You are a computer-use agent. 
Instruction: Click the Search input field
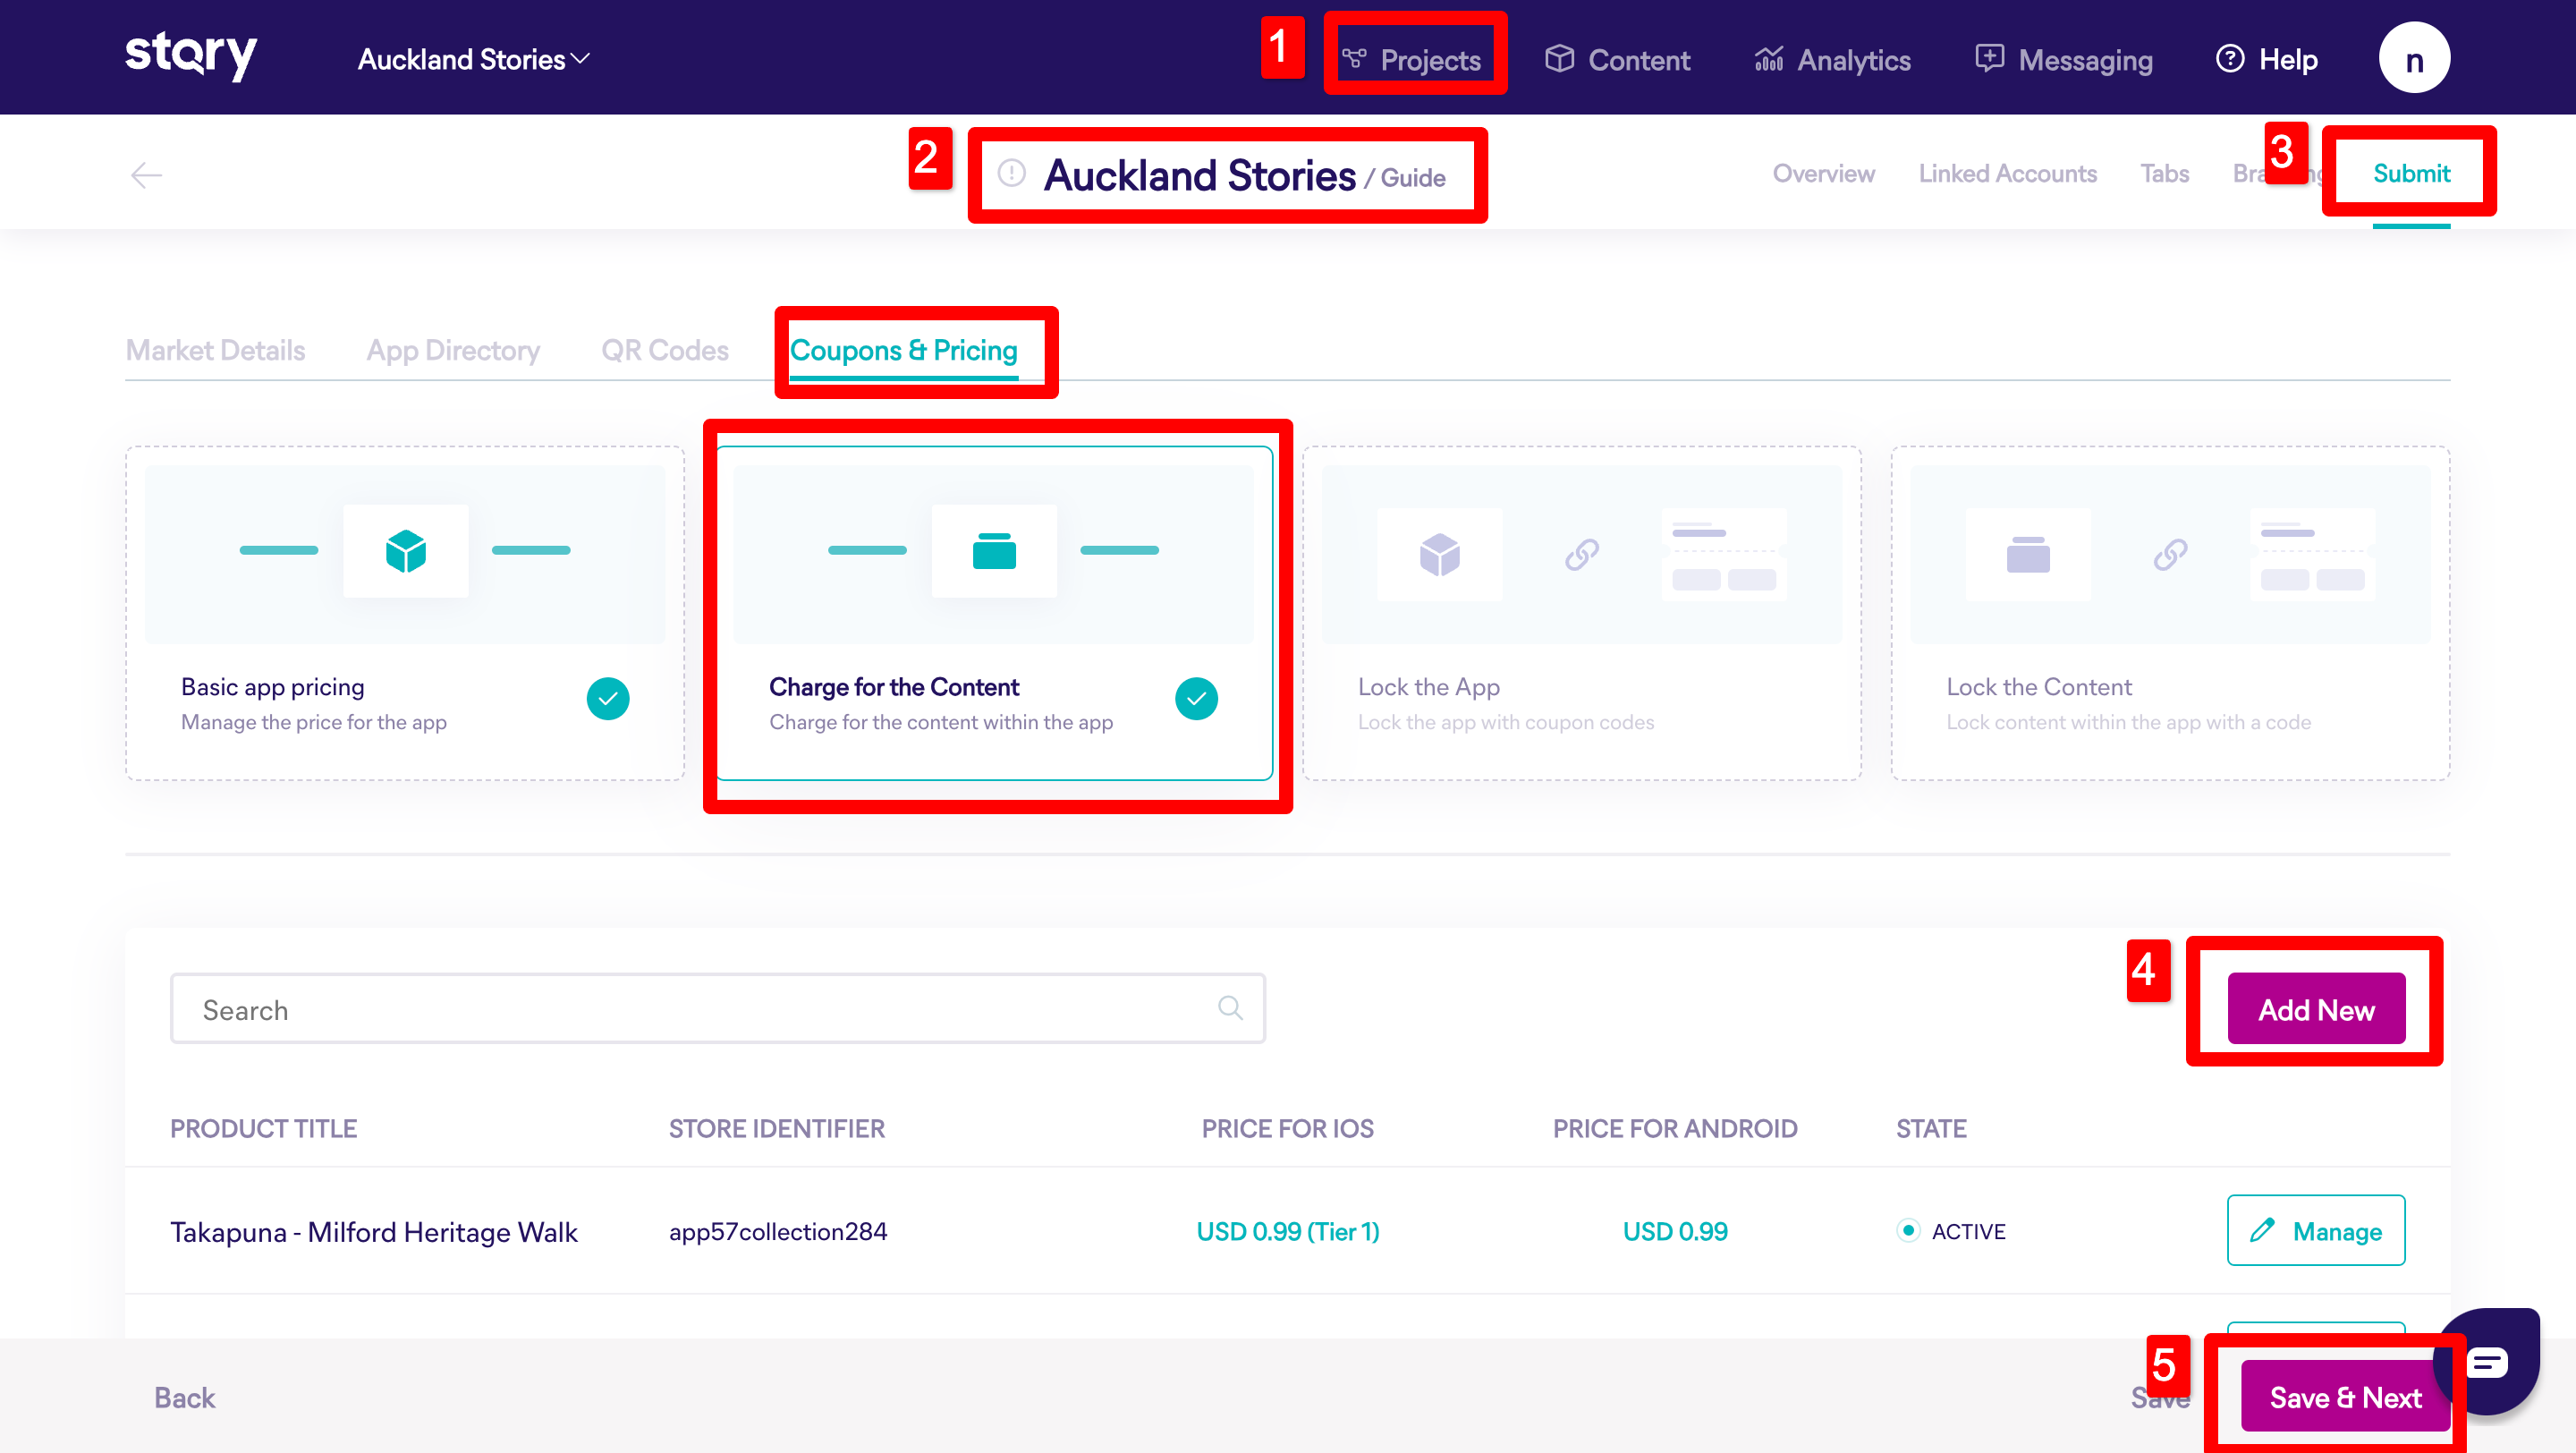pyautogui.click(x=700, y=1008)
